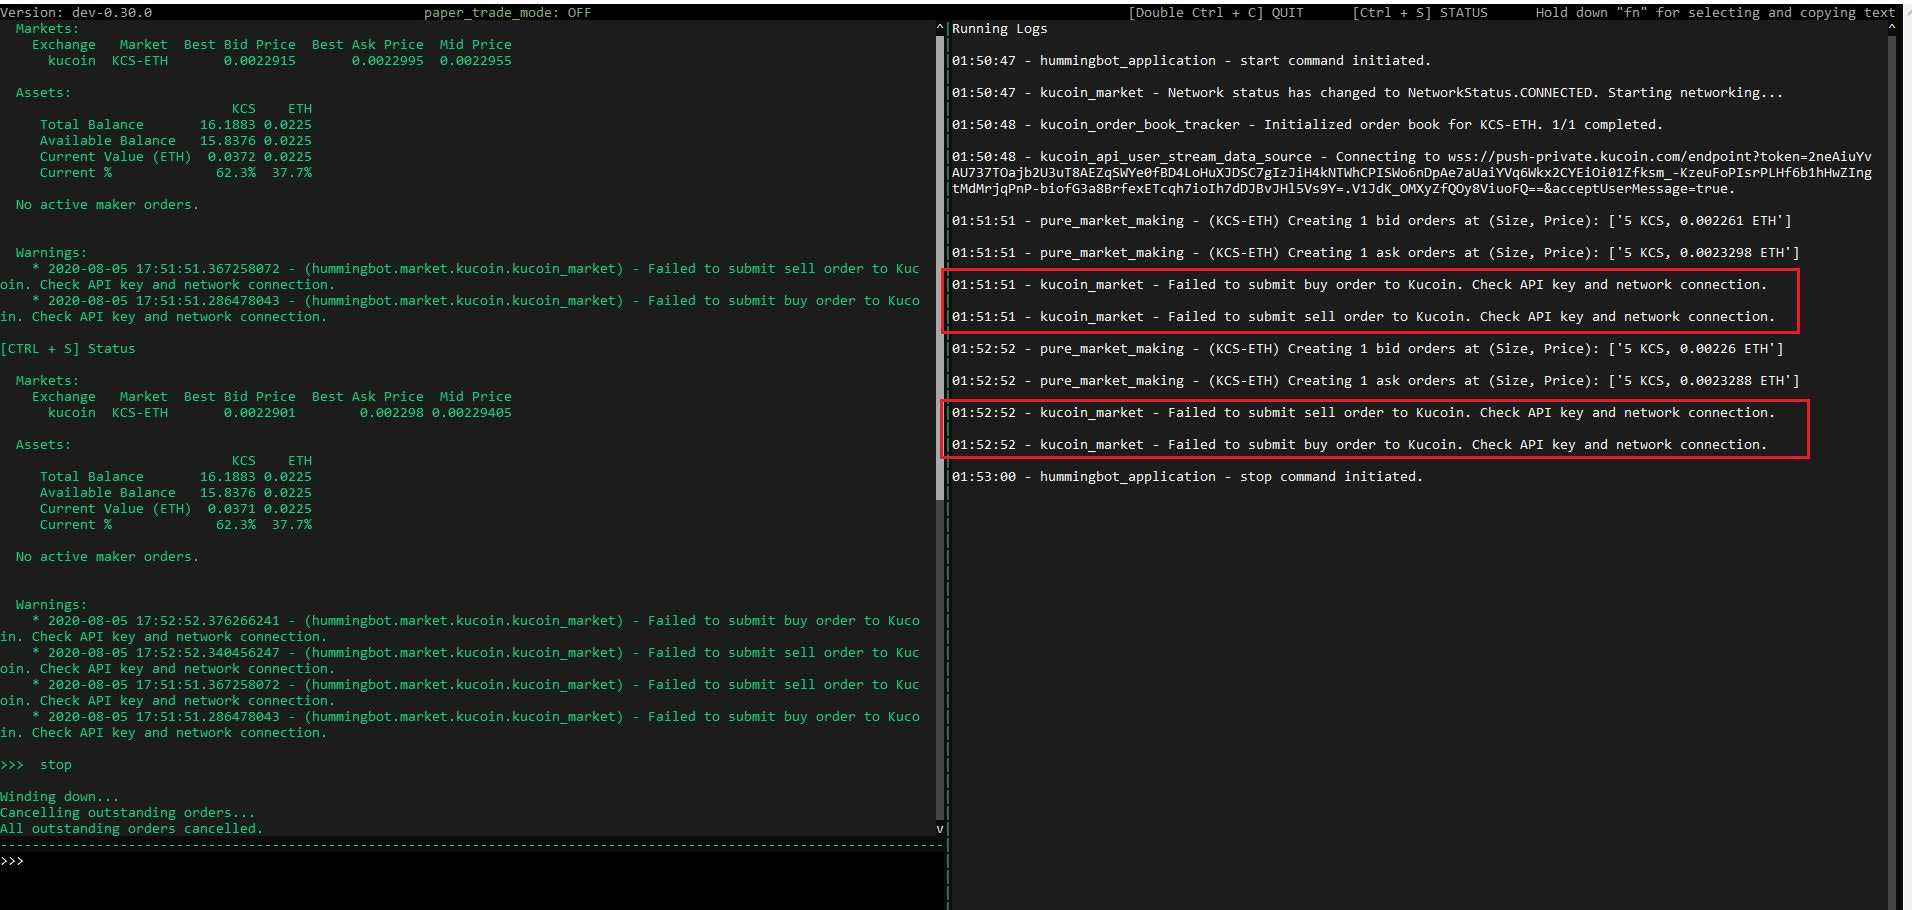Click the Cancelling outstanding orders... message
The height and width of the screenshot is (910, 1912).
(127, 813)
